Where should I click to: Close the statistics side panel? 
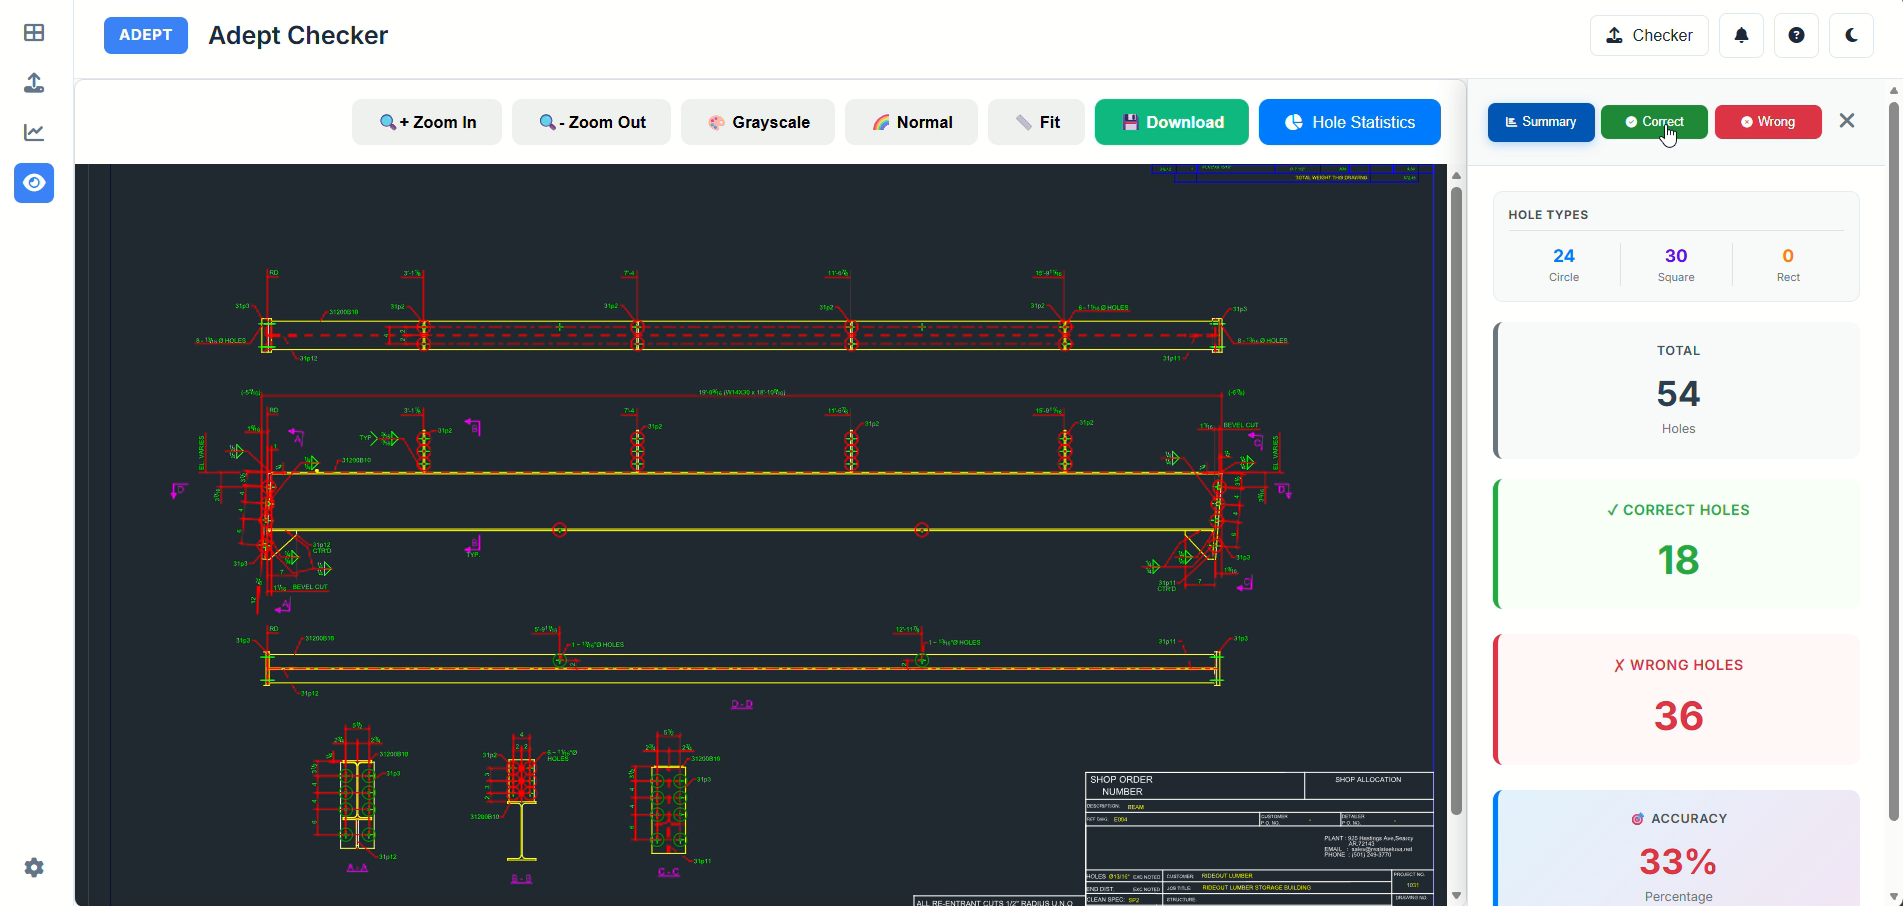1846,120
